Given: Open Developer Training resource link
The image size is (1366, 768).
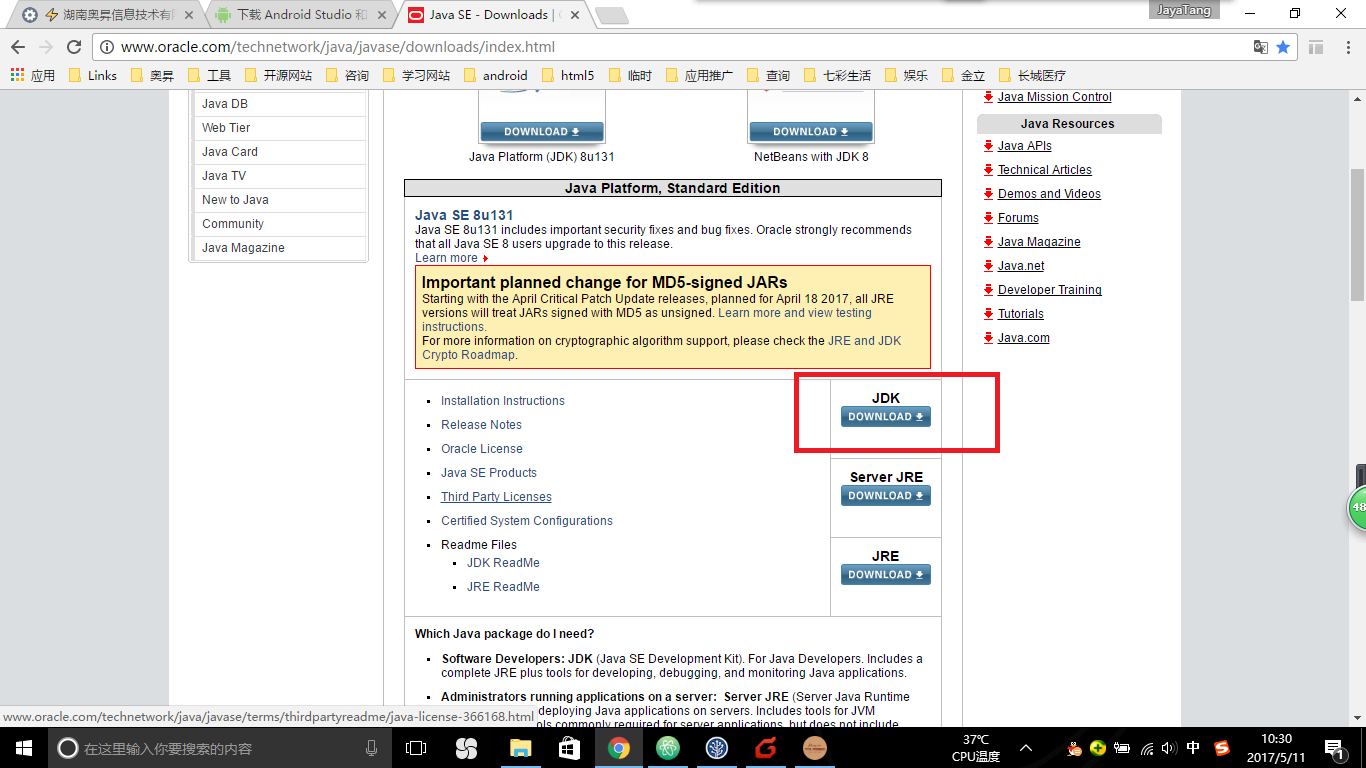Looking at the screenshot, I should 1050,290.
